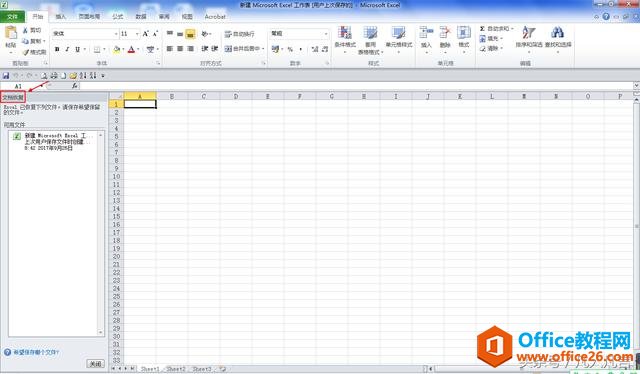The width and height of the screenshot is (640, 374).
Task: Select column C header
Action: tap(204, 96)
